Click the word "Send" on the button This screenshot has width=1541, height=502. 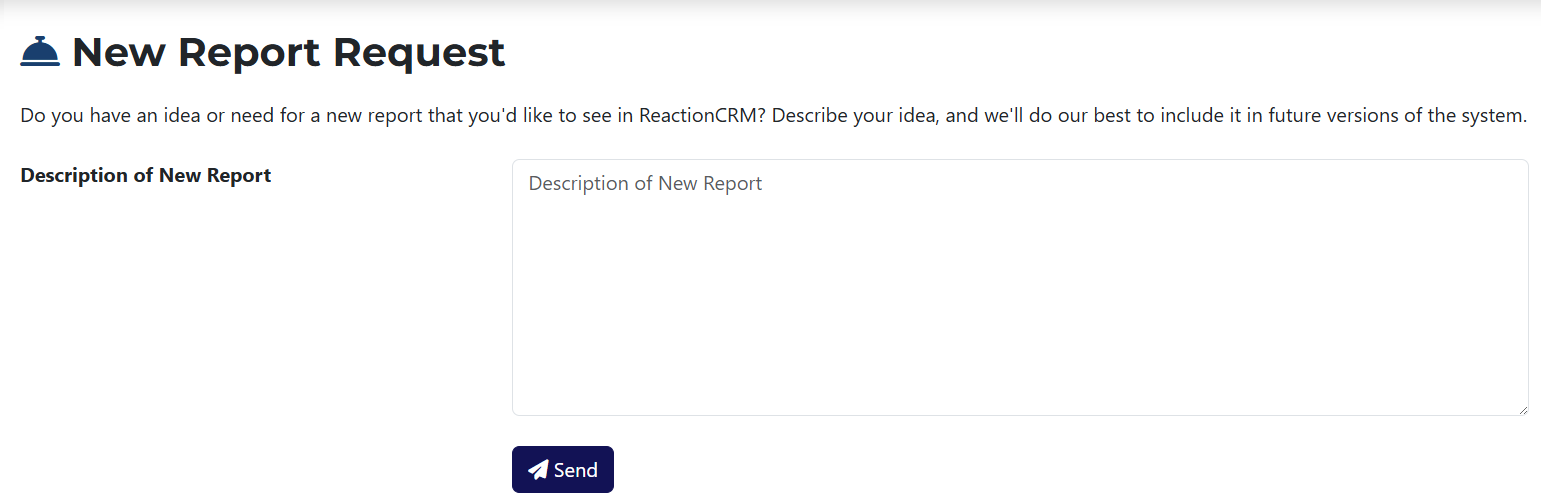[576, 470]
